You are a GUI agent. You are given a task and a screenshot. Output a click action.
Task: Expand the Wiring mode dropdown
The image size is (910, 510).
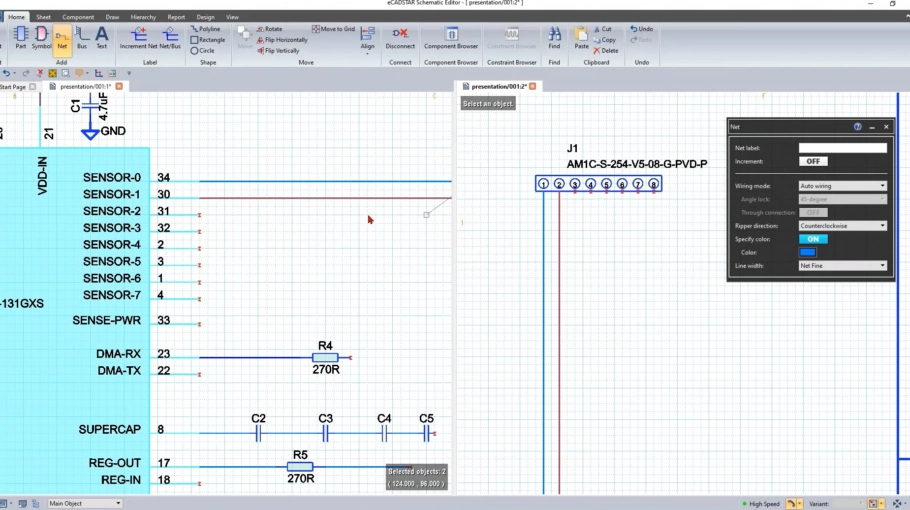[x=842, y=186]
